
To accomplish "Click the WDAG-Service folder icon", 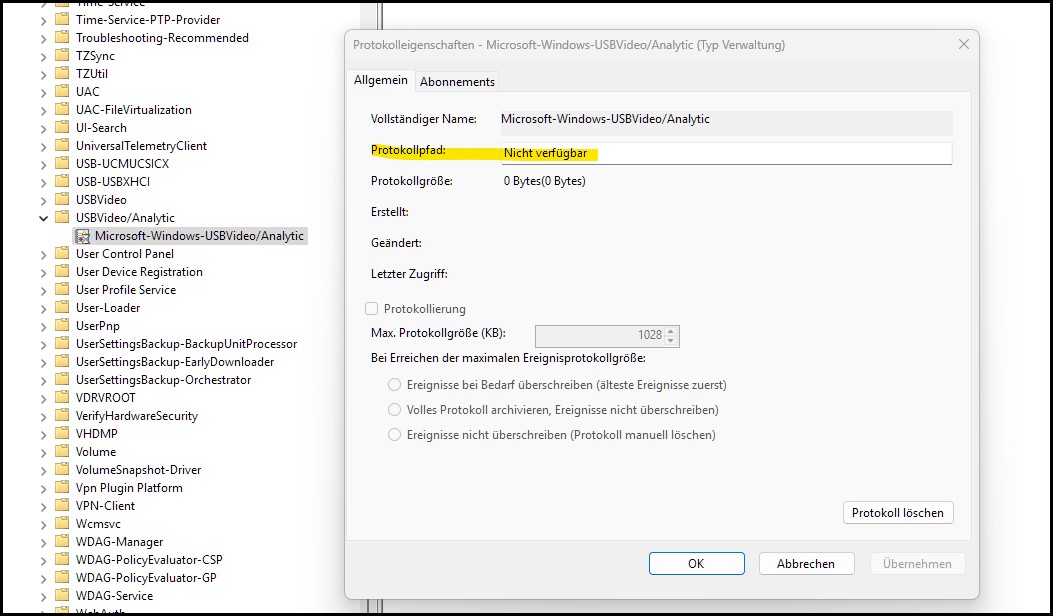I will click(62, 595).
